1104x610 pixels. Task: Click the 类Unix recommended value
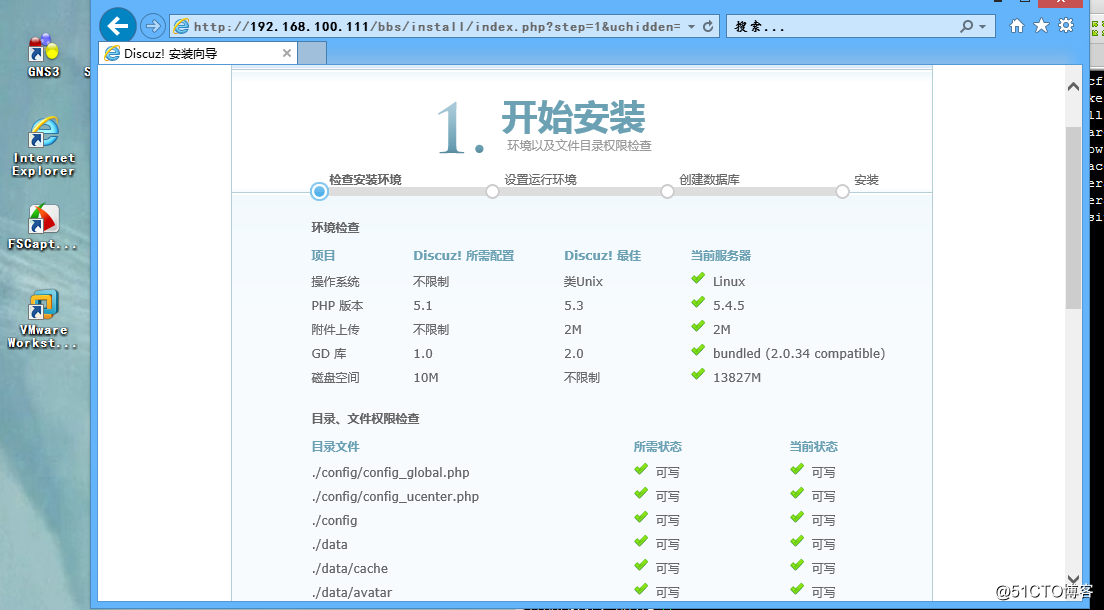583,282
